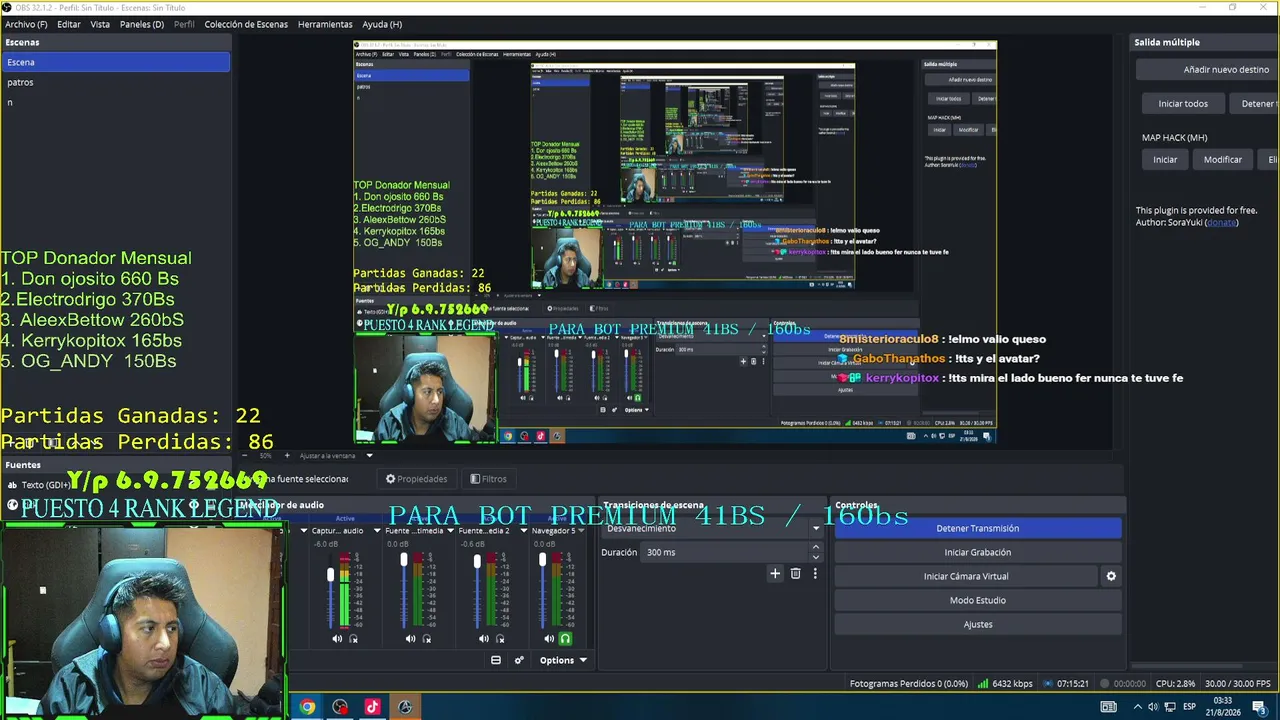Delete the selected scene transition
Screen dimensions: 1280x720
(795, 574)
